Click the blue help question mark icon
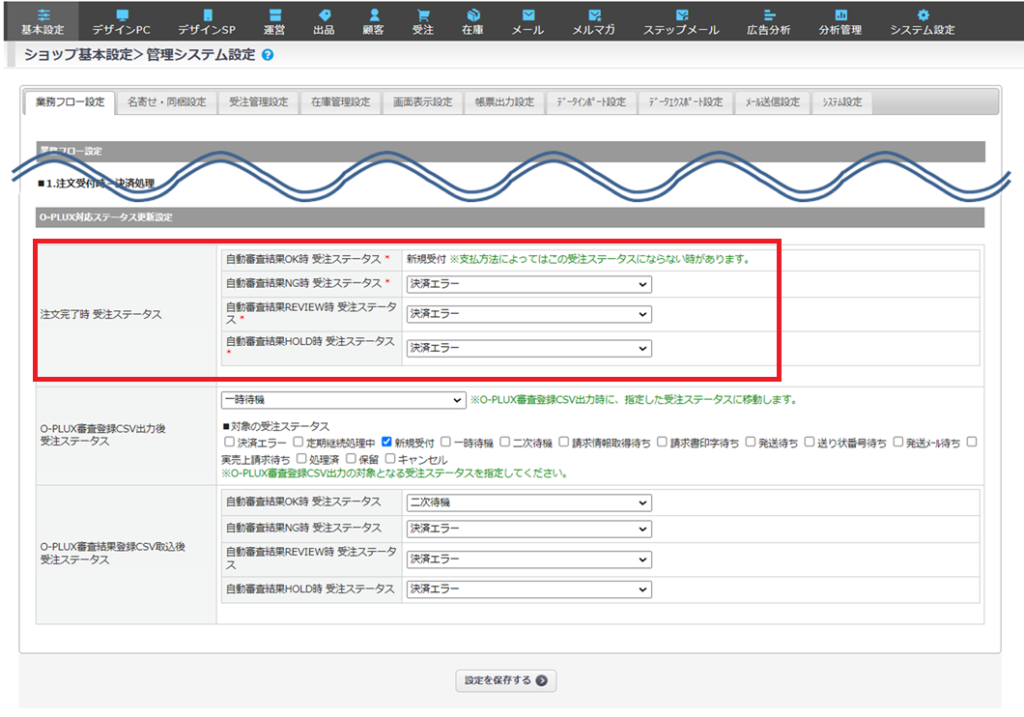The image size is (1024, 717). (267, 55)
